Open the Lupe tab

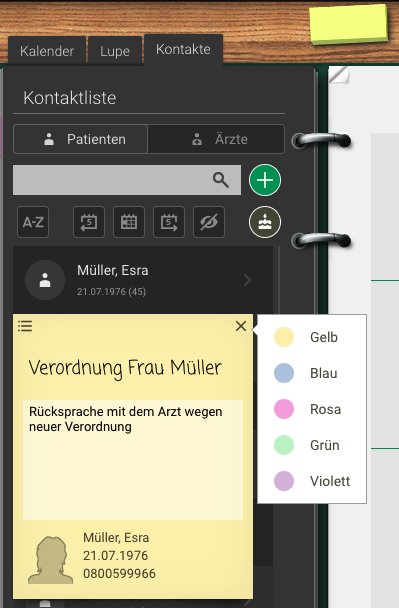[x=115, y=51]
